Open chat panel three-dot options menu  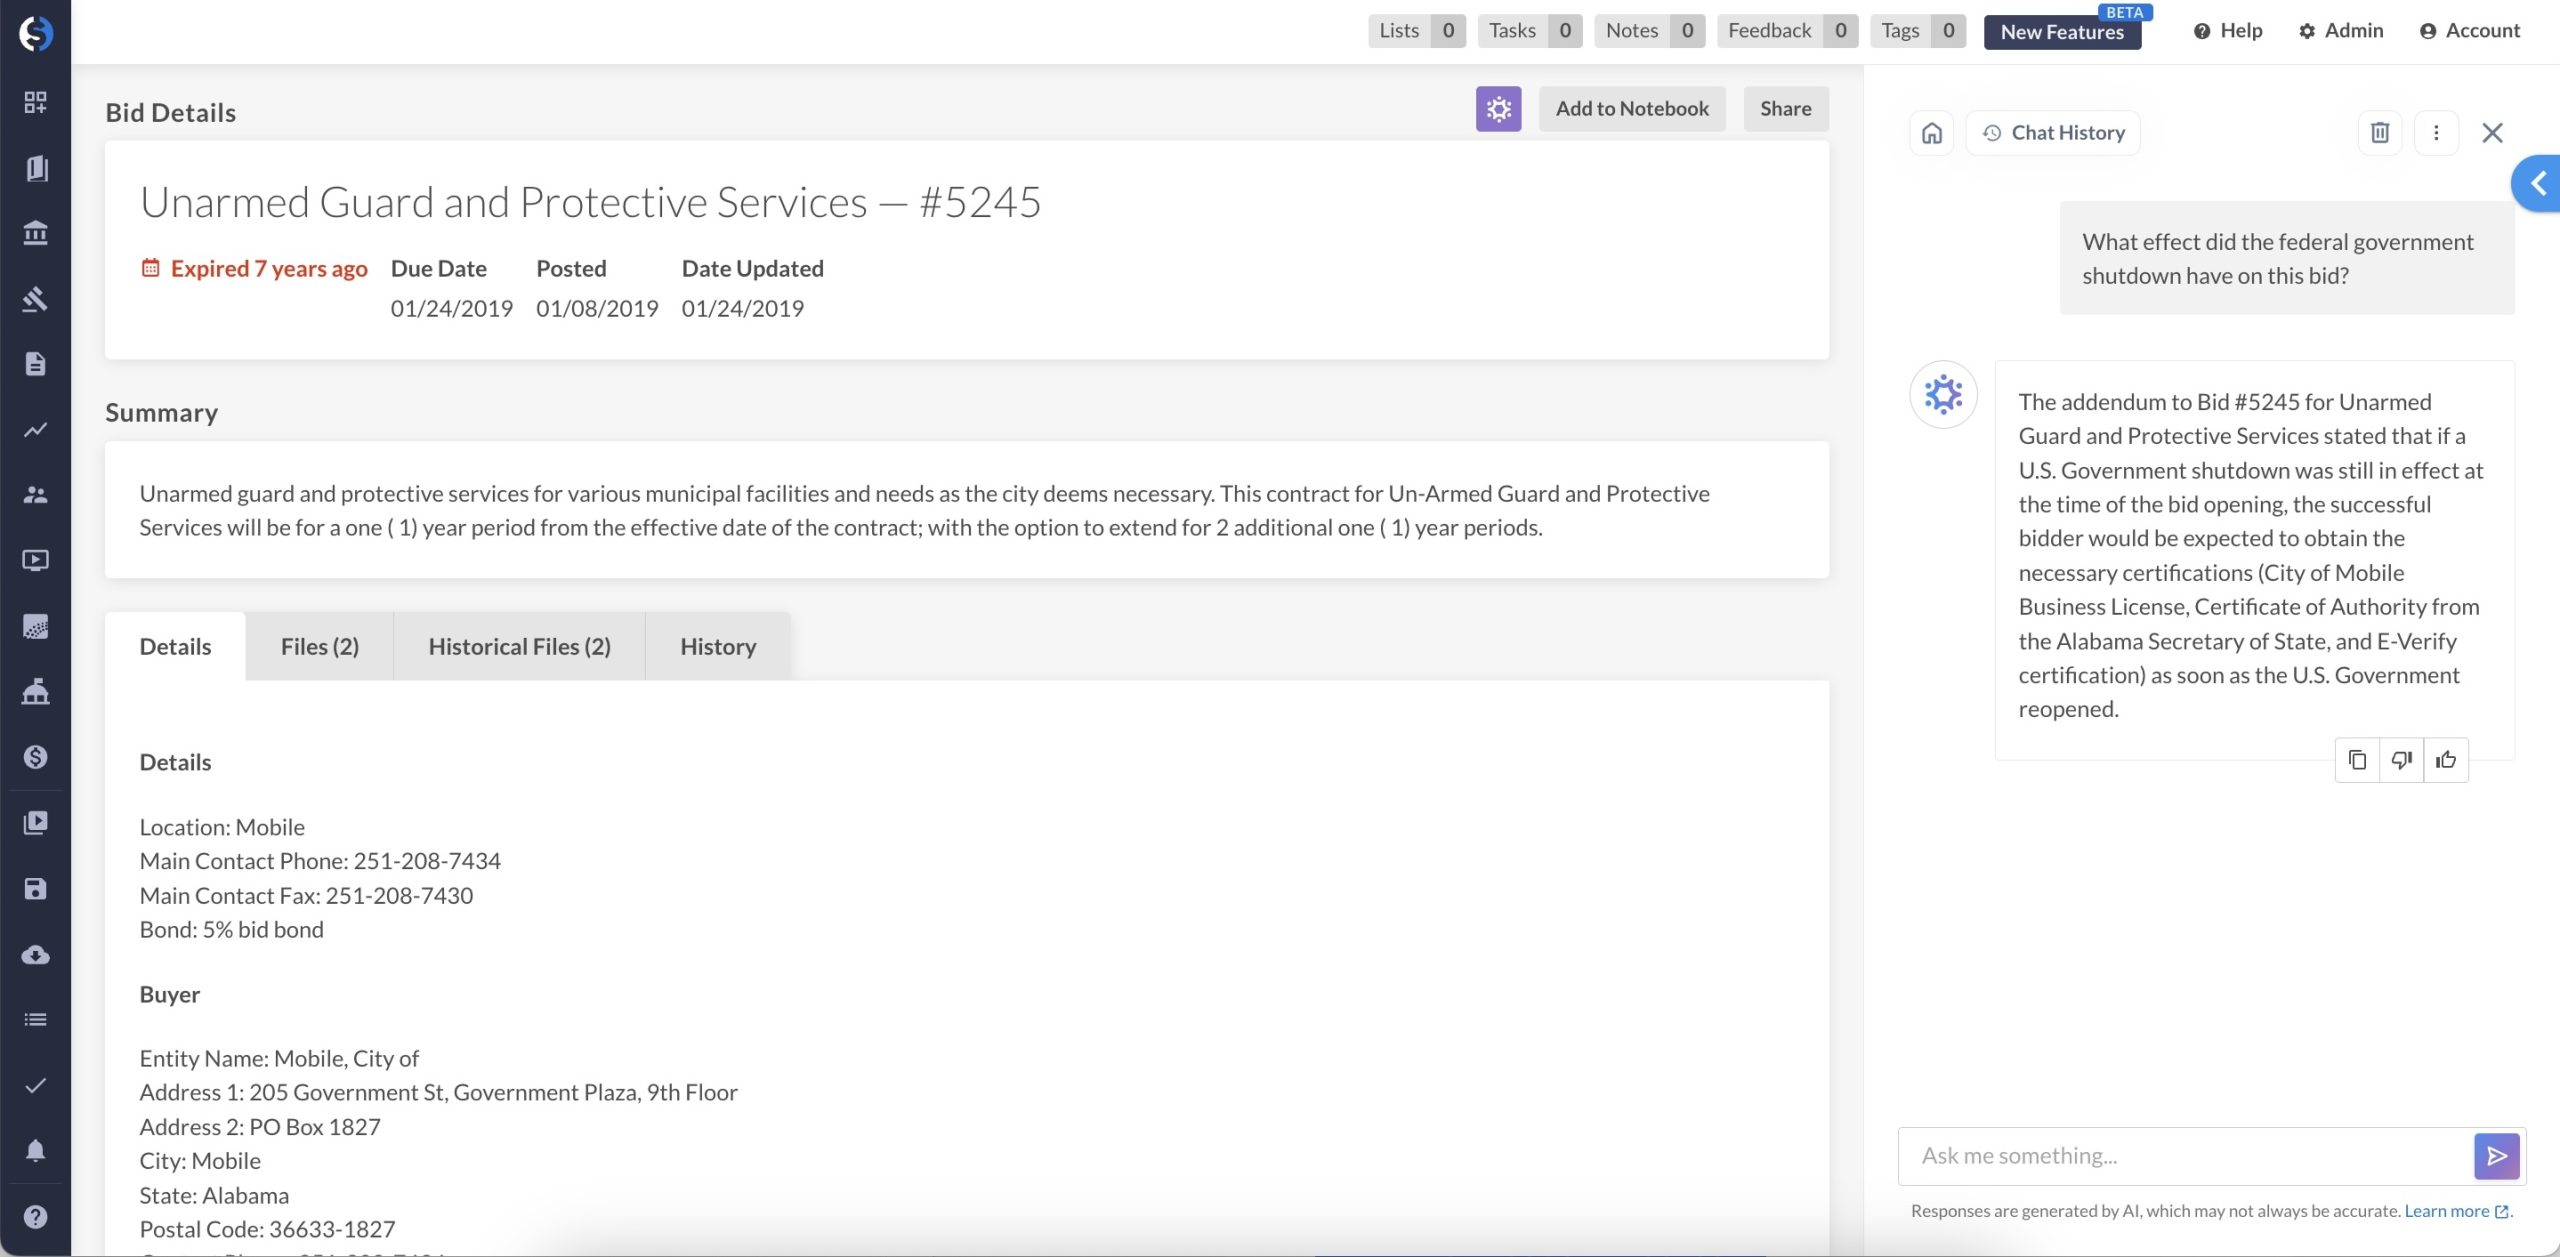click(2436, 133)
